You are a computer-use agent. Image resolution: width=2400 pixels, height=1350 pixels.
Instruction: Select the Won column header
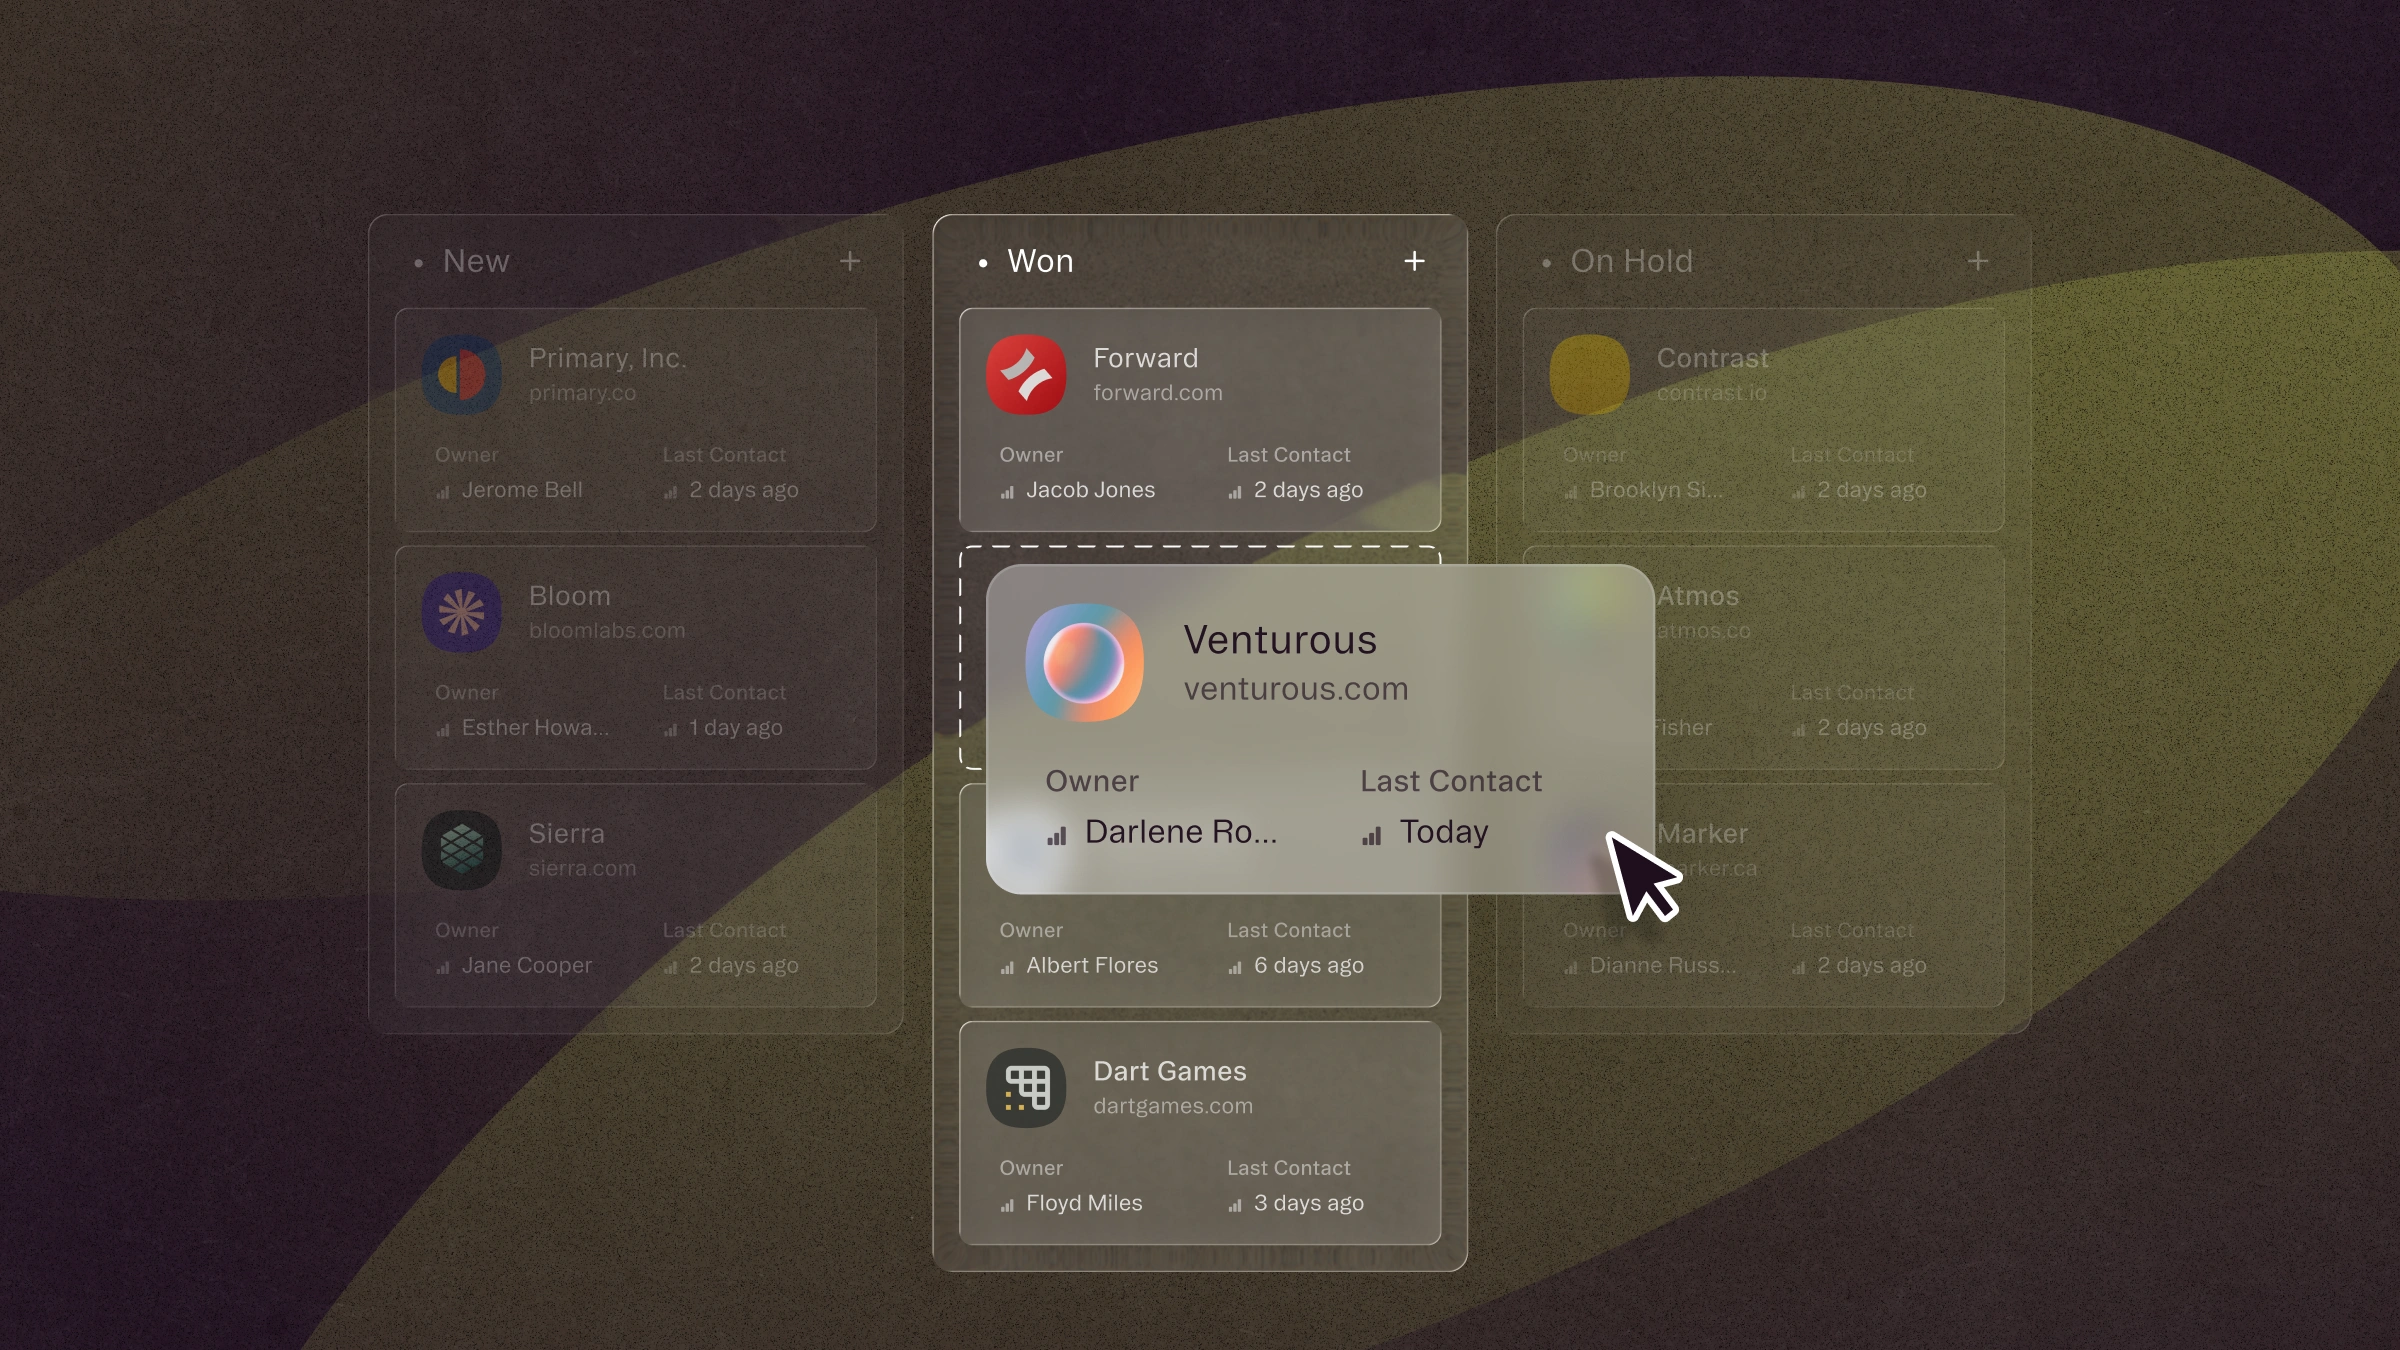(1040, 261)
